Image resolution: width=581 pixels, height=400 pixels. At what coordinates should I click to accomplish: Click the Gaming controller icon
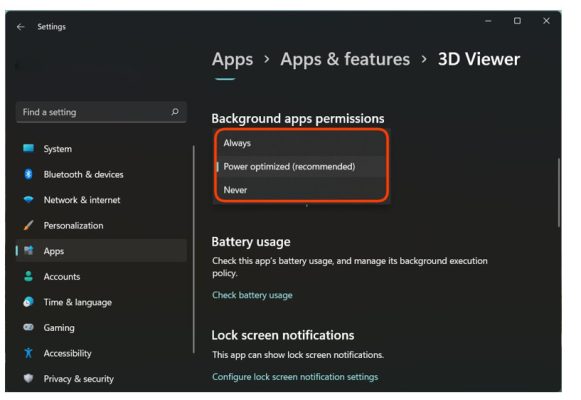tap(29, 327)
